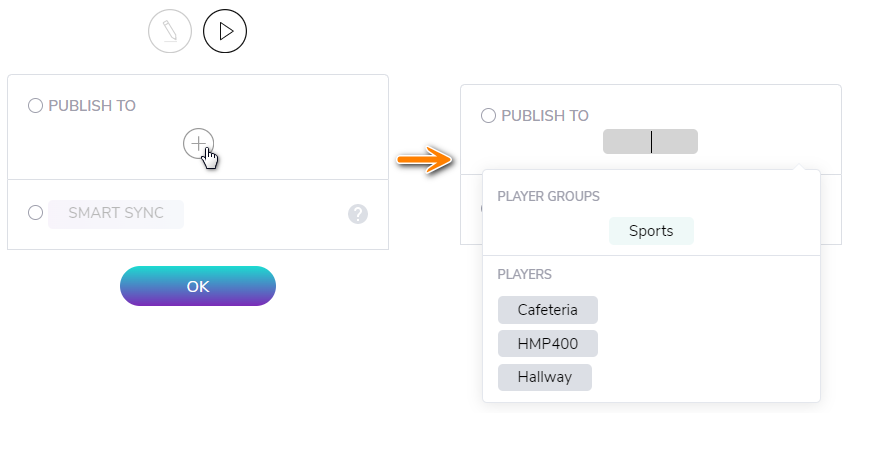Click the Smart Sync label box

click(x=116, y=214)
